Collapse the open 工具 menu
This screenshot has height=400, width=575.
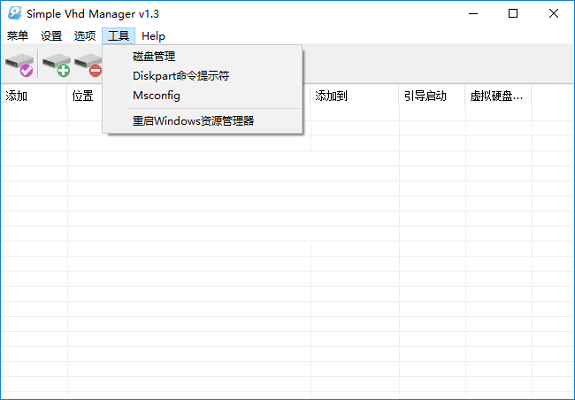[118, 36]
